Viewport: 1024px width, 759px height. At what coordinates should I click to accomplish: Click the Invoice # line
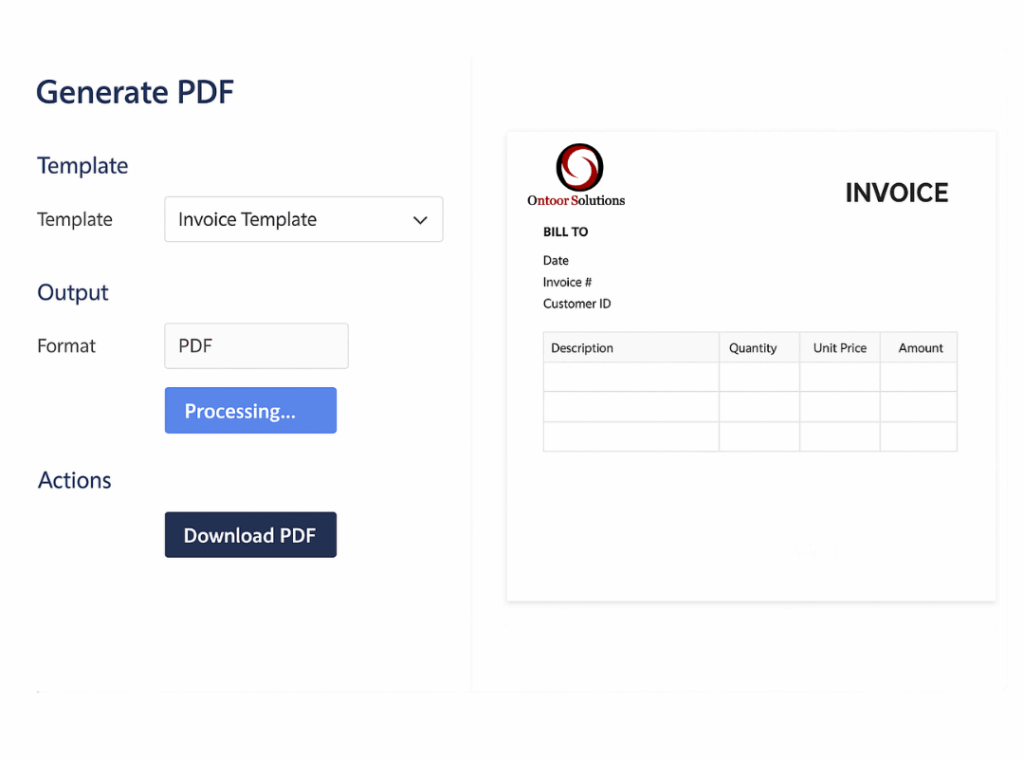coord(567,282)
